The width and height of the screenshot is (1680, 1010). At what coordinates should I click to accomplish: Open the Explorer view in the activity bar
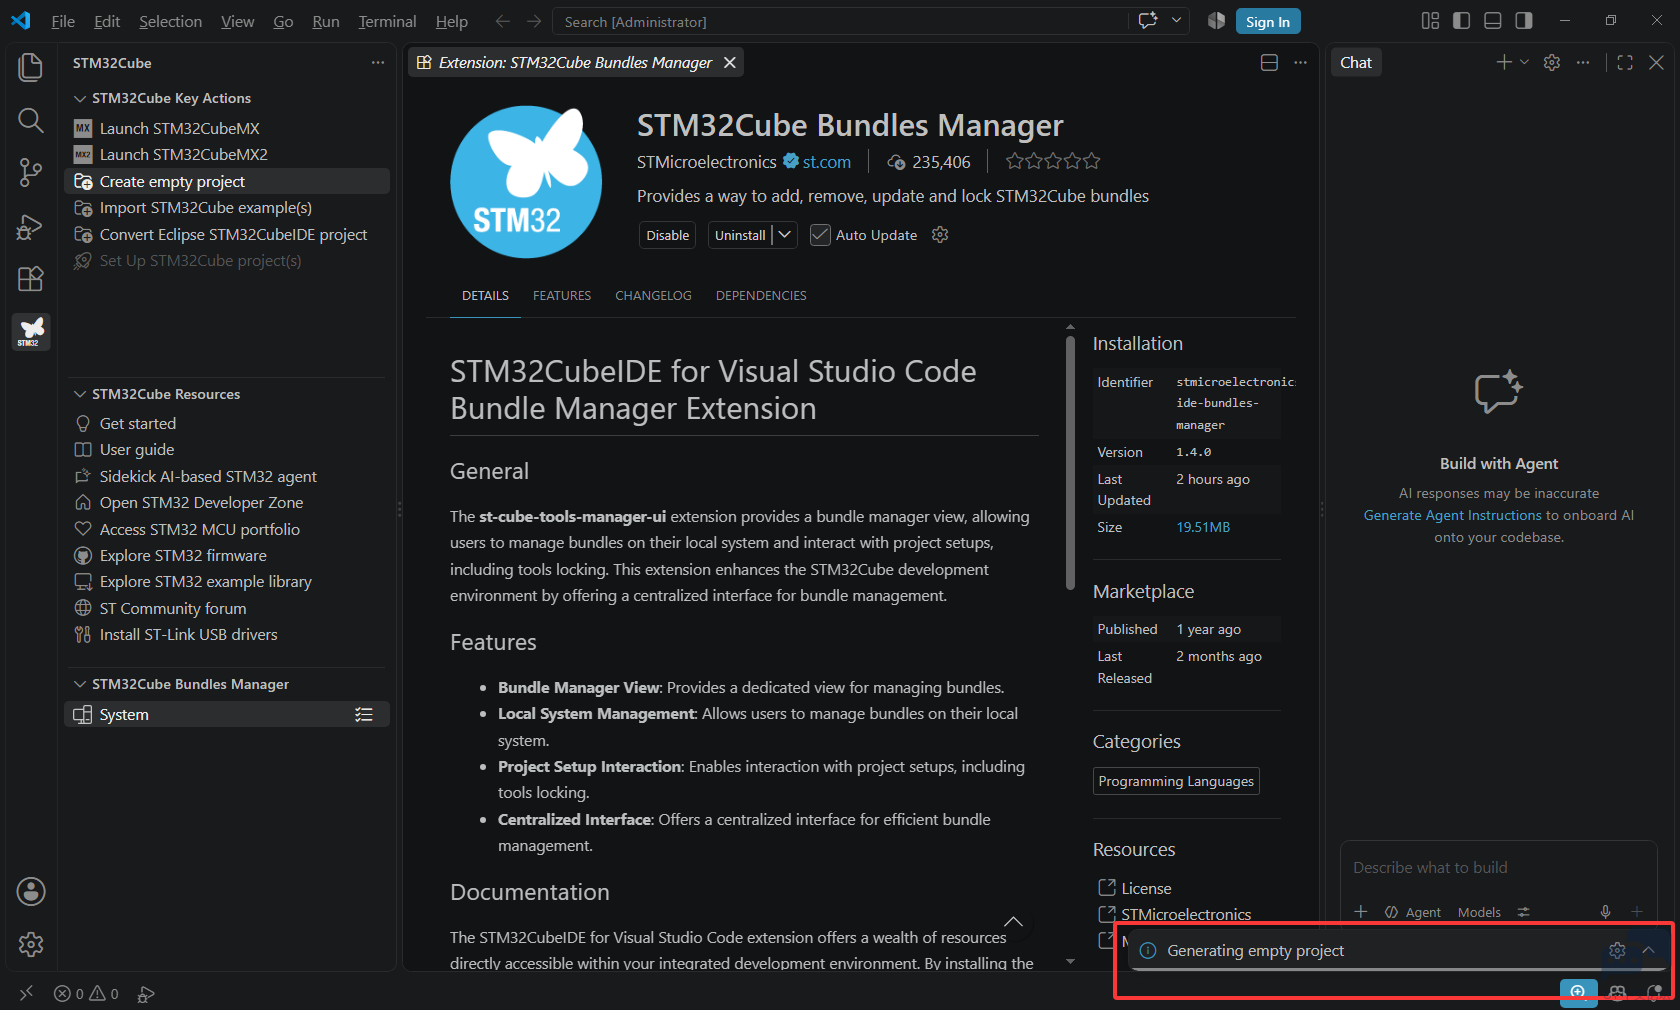pos(31,67)
